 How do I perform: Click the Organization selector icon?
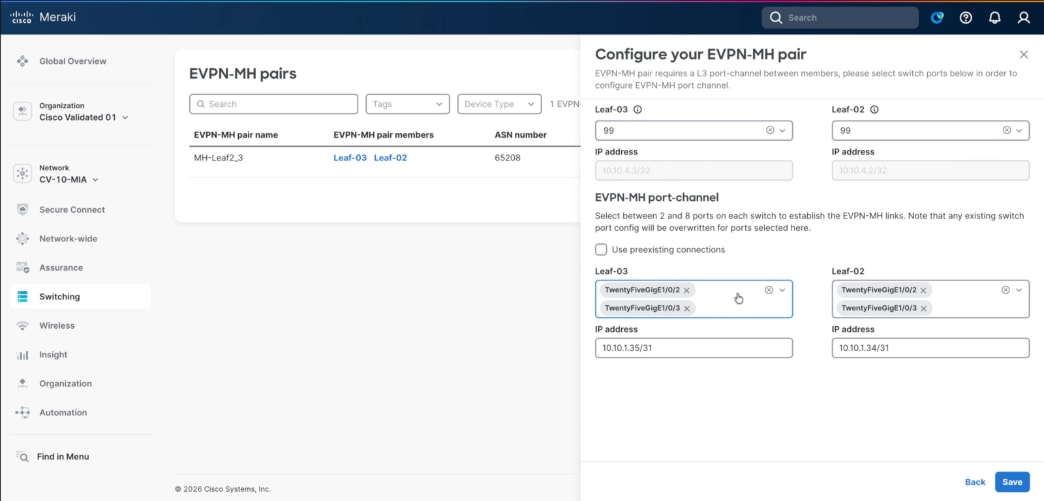[23, 111]
